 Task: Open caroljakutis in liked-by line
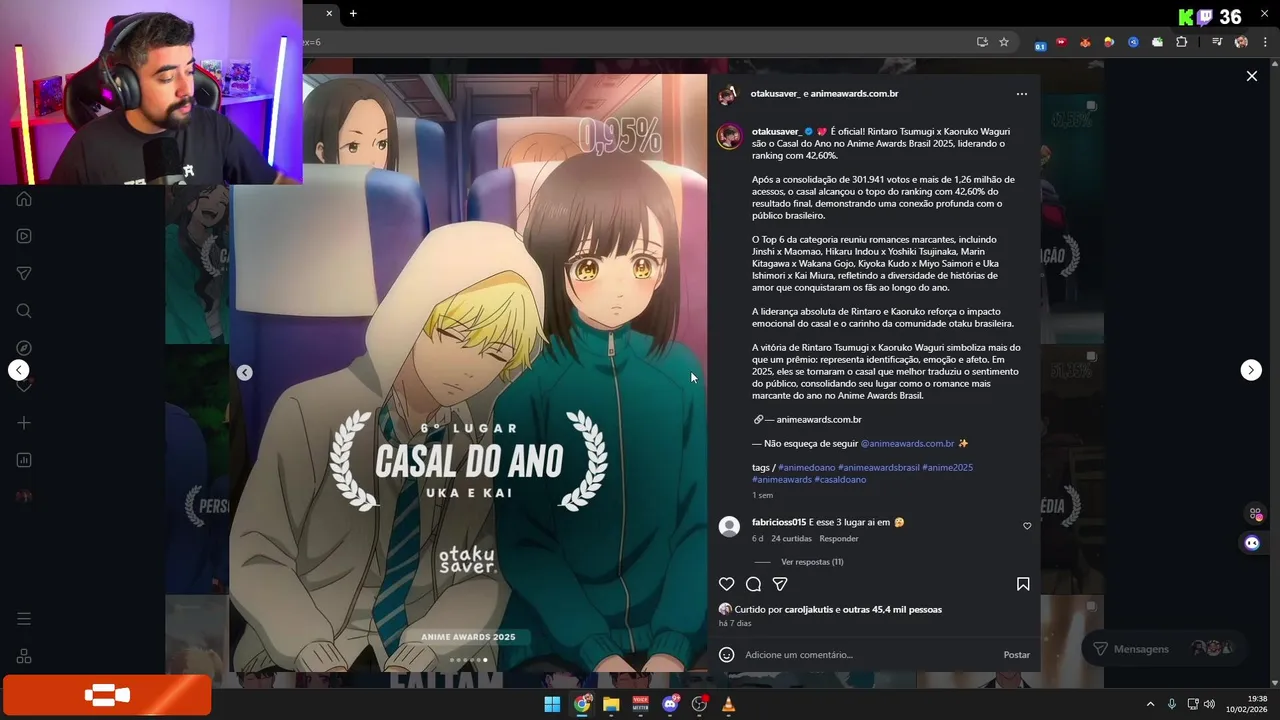click(809, 610)
